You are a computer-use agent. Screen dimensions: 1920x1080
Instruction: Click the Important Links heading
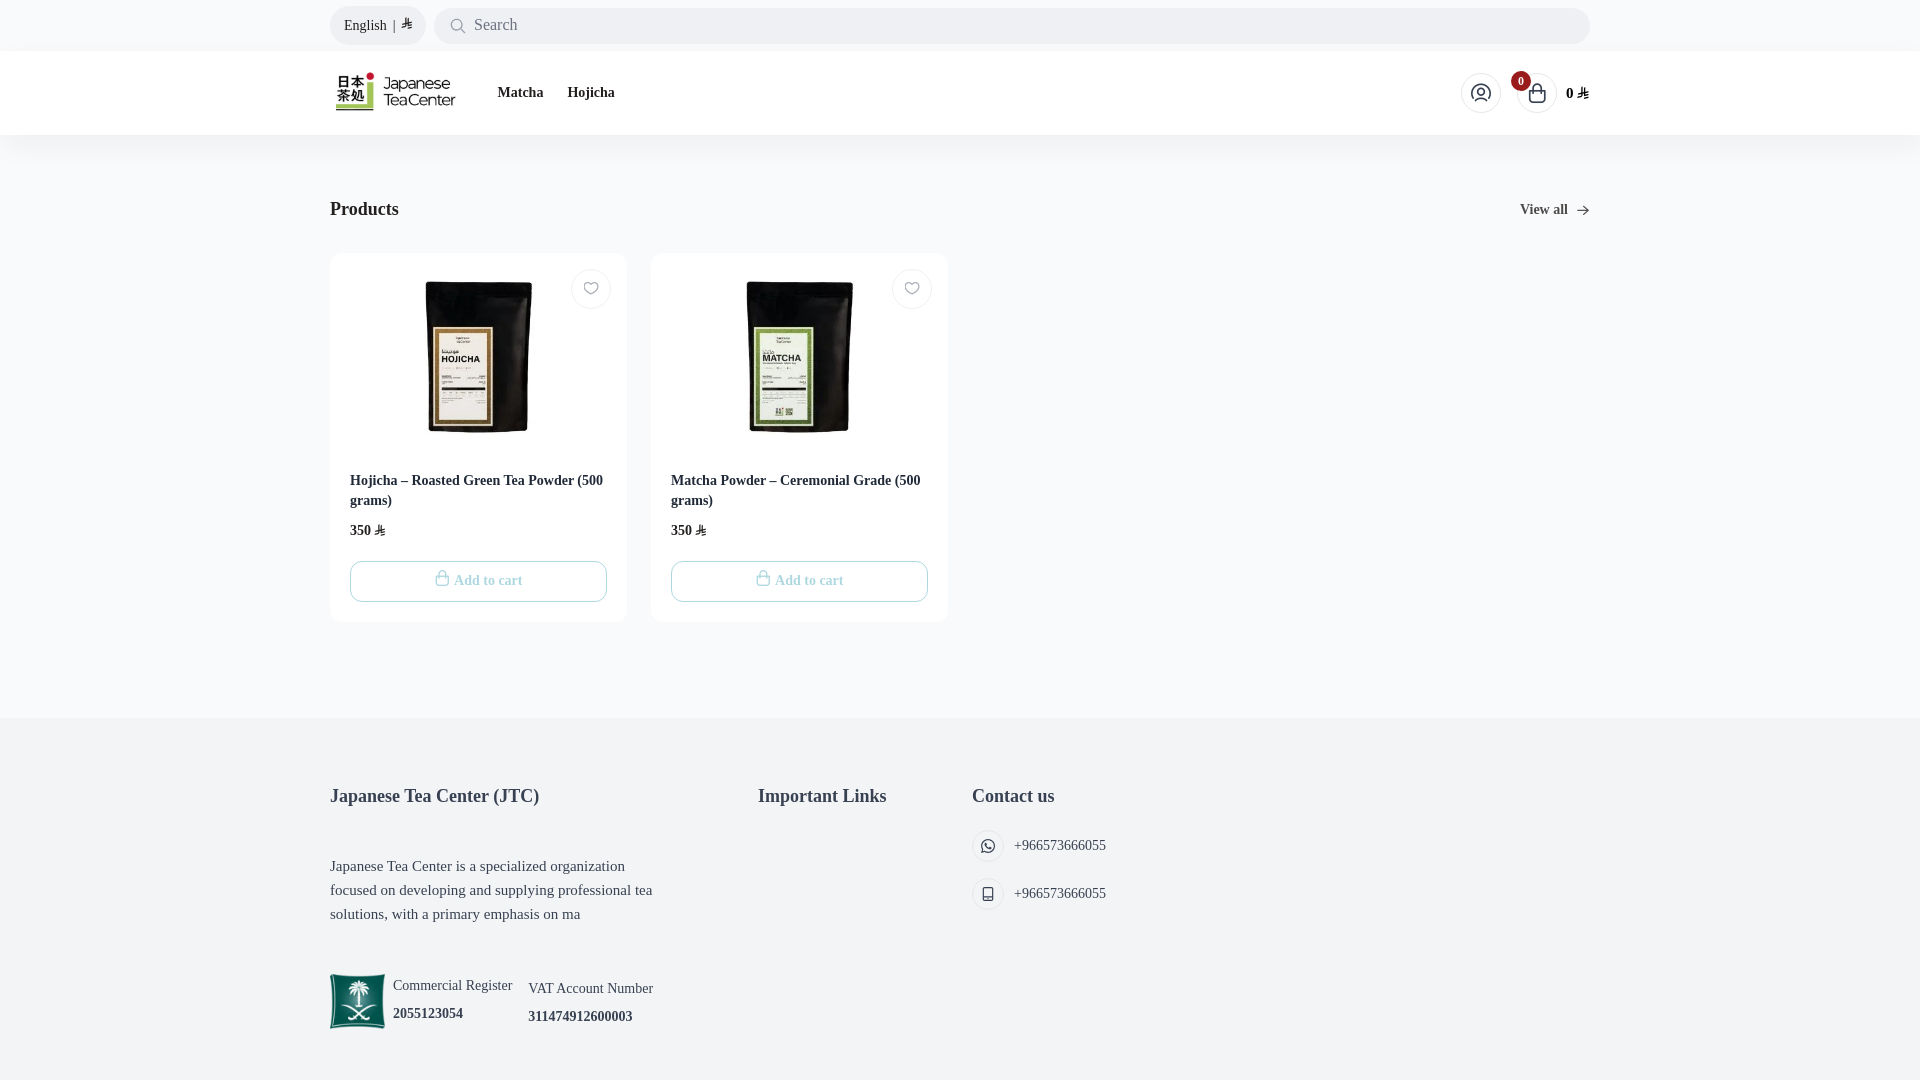822,796
